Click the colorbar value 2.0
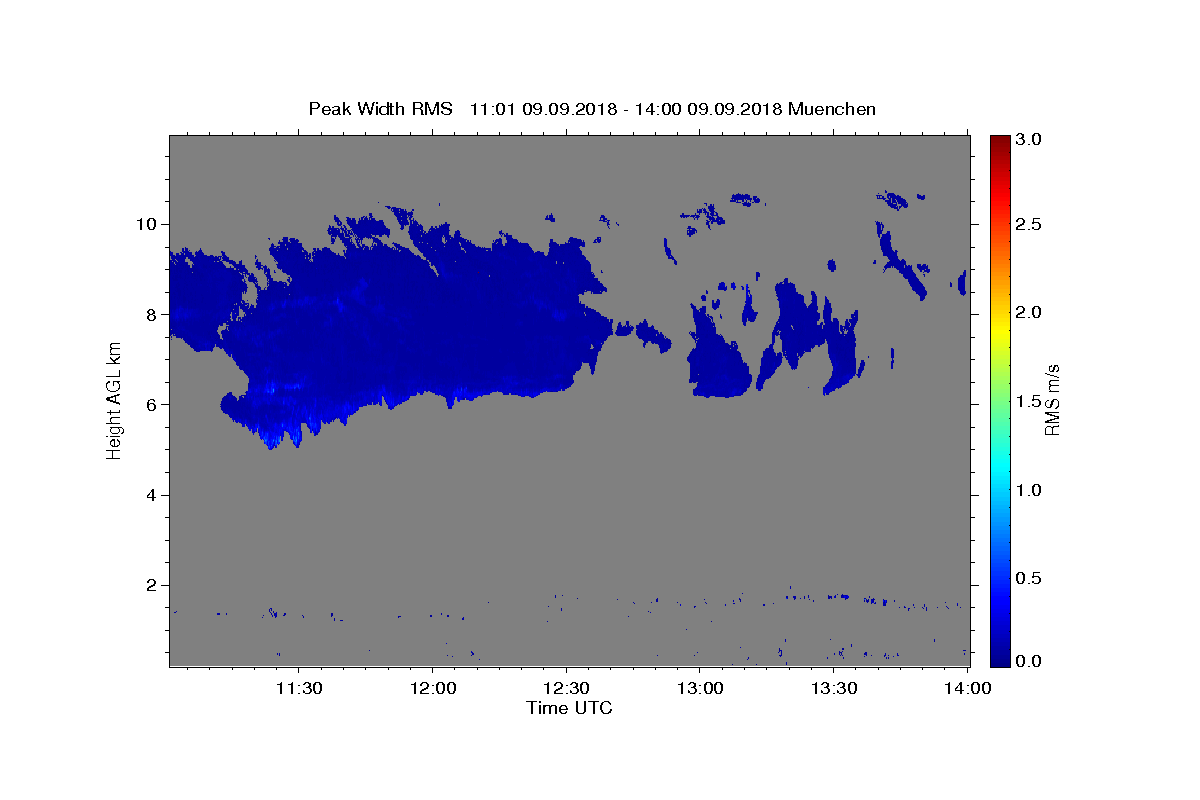 point(1029,313)
